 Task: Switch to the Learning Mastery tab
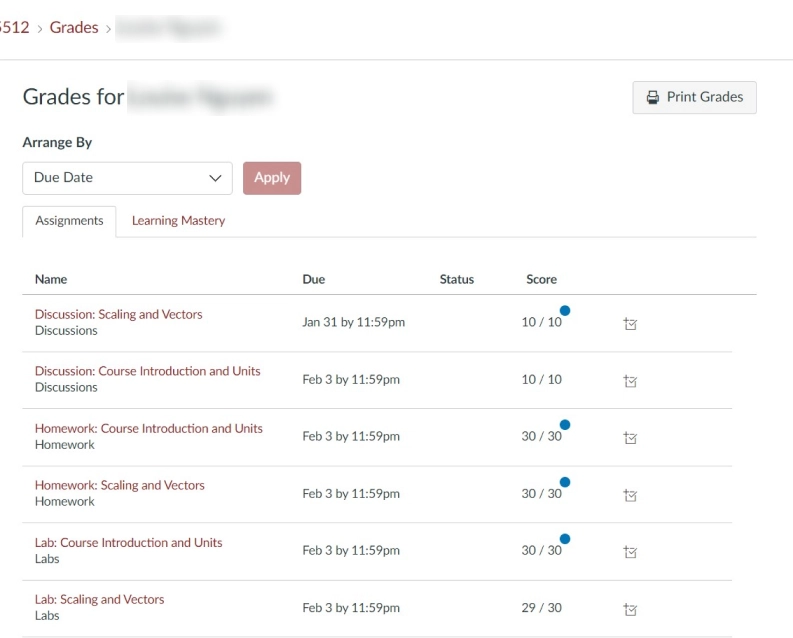click(178, 221)
